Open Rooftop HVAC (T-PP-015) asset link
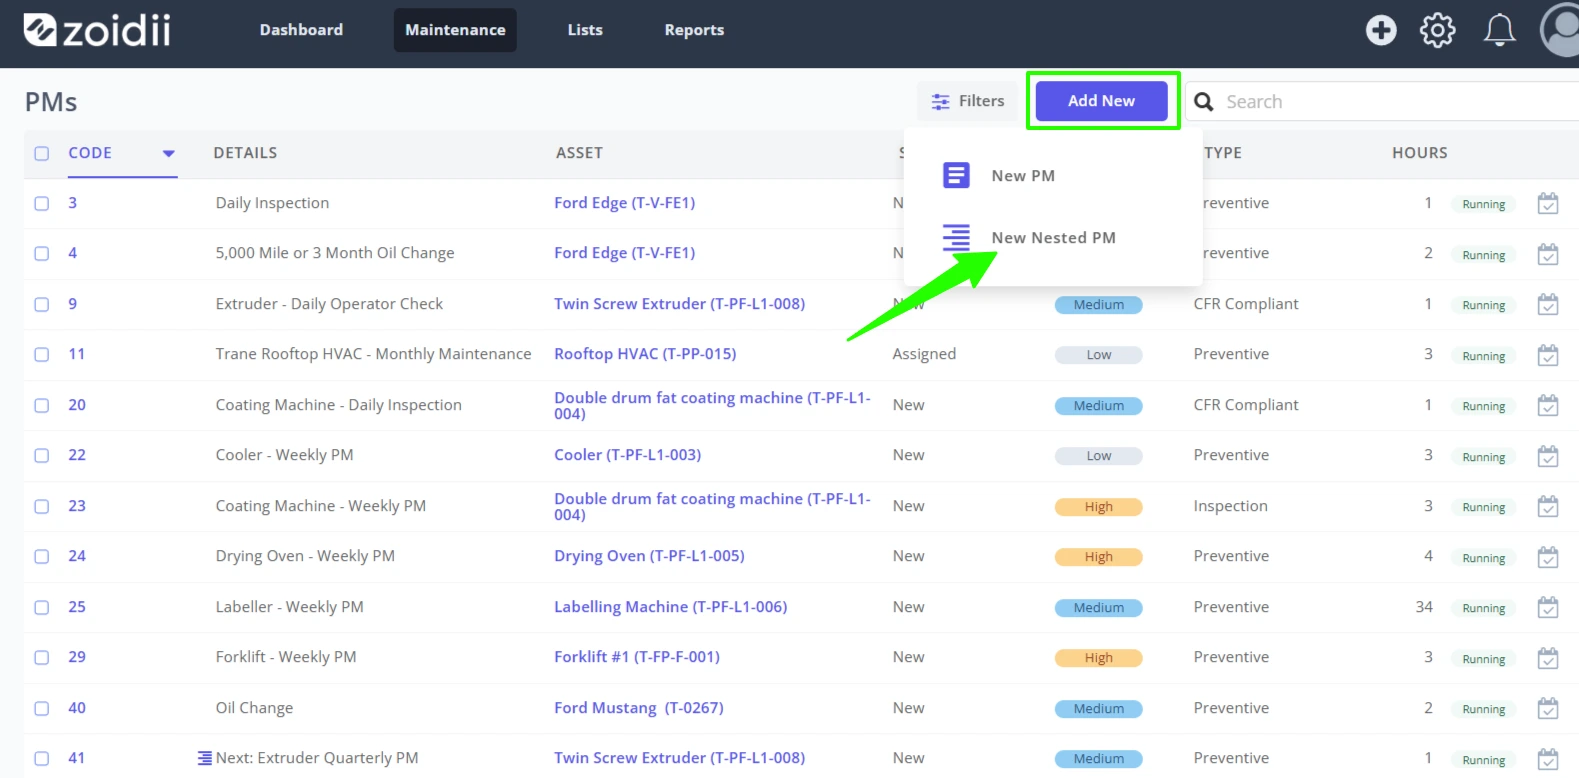The image size is (1579, 778). [645, 354]
